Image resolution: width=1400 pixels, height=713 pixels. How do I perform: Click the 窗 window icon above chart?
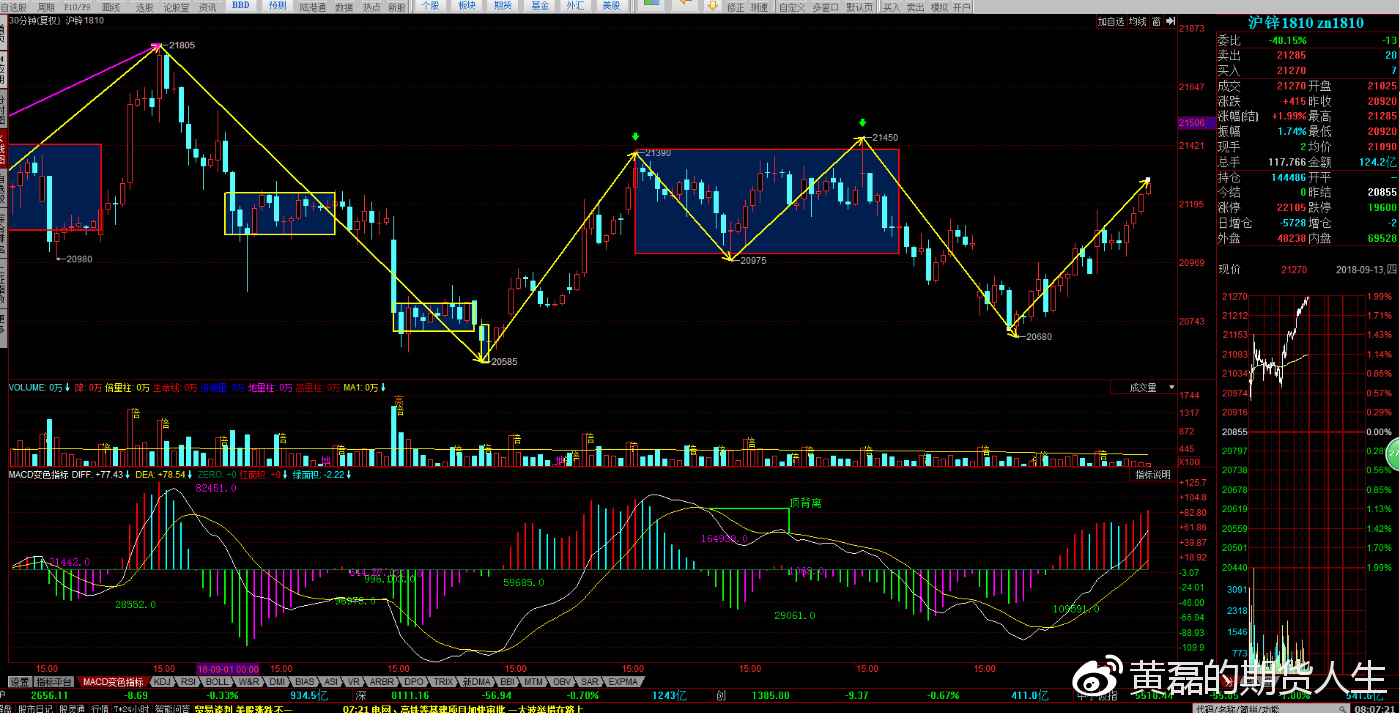(1155, 20)
